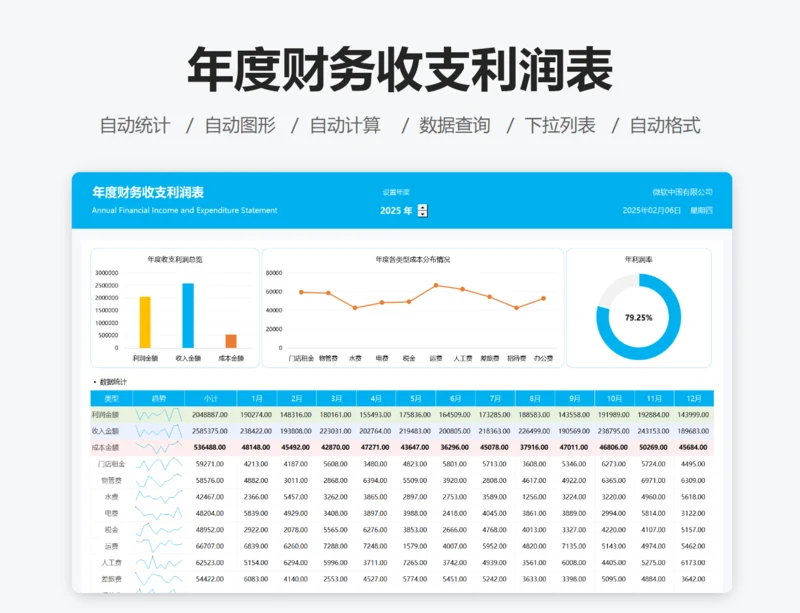Increase the year with the spinner up arrow
The width and height of the screenshot is (800, 613).
(x=422, y=207)
